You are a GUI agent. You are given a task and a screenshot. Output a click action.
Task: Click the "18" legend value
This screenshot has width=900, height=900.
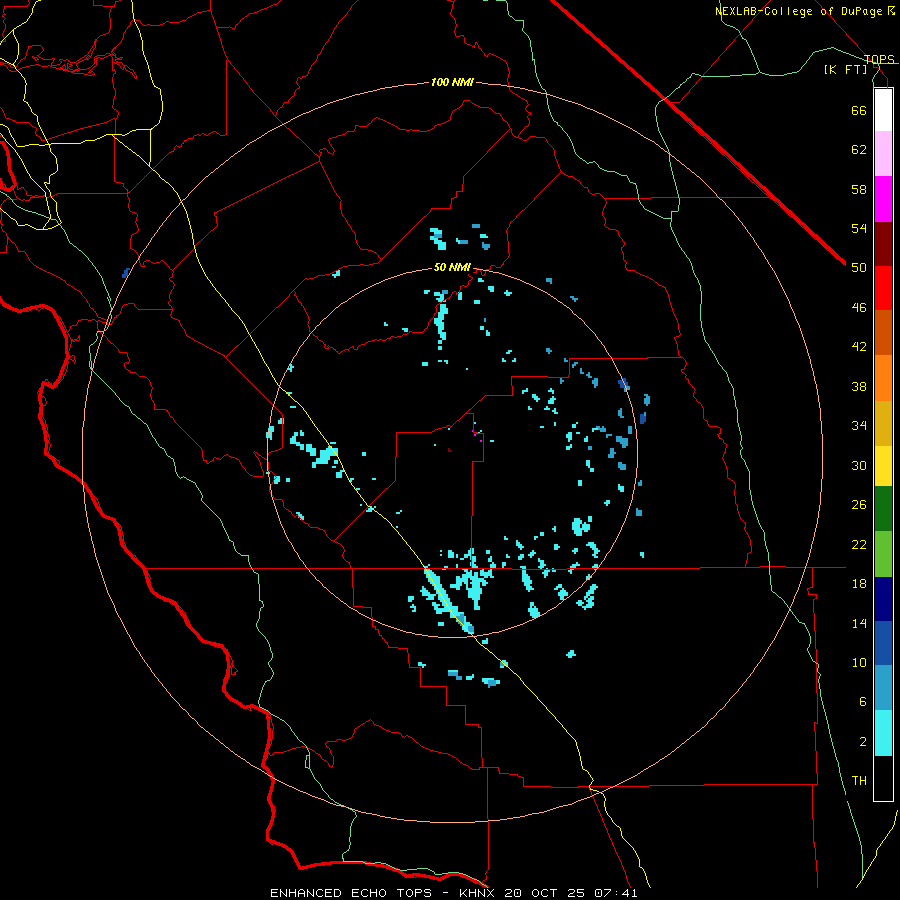pyautogui.click(x=859, y=584)
